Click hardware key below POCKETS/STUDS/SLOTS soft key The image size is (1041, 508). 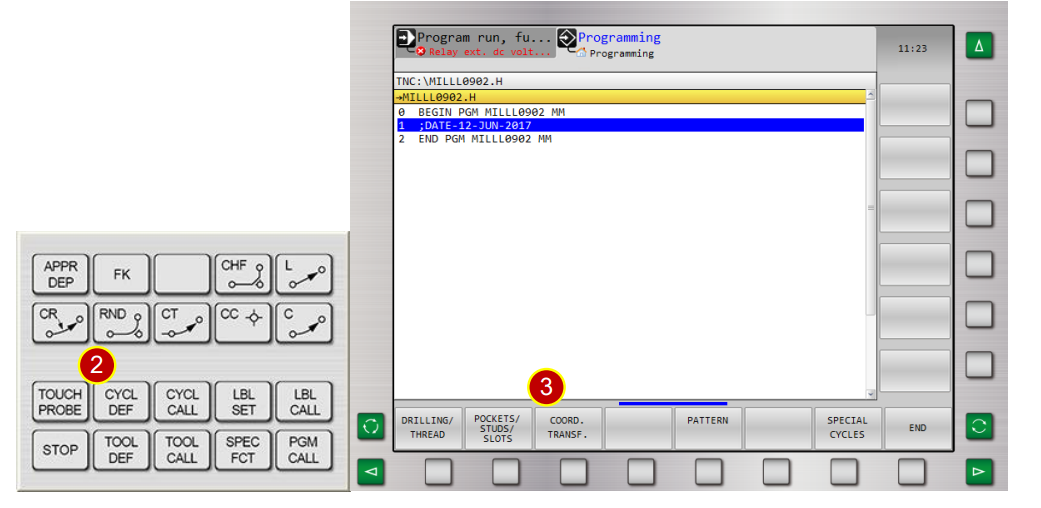point(506,472)
